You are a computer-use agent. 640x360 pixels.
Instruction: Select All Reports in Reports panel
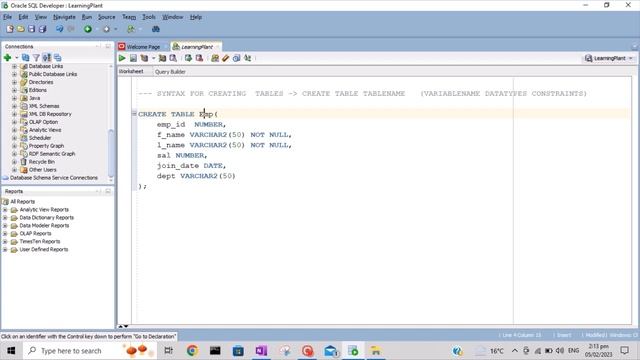tap(22, 202)
